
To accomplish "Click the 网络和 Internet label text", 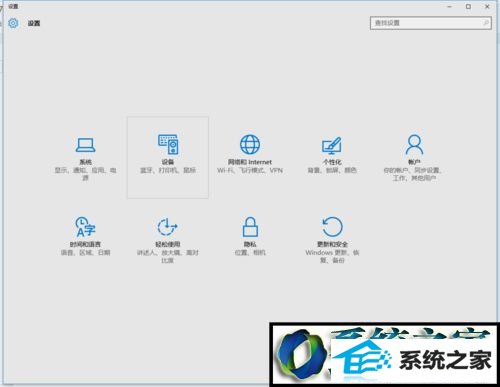I will [x=250, y=162].
